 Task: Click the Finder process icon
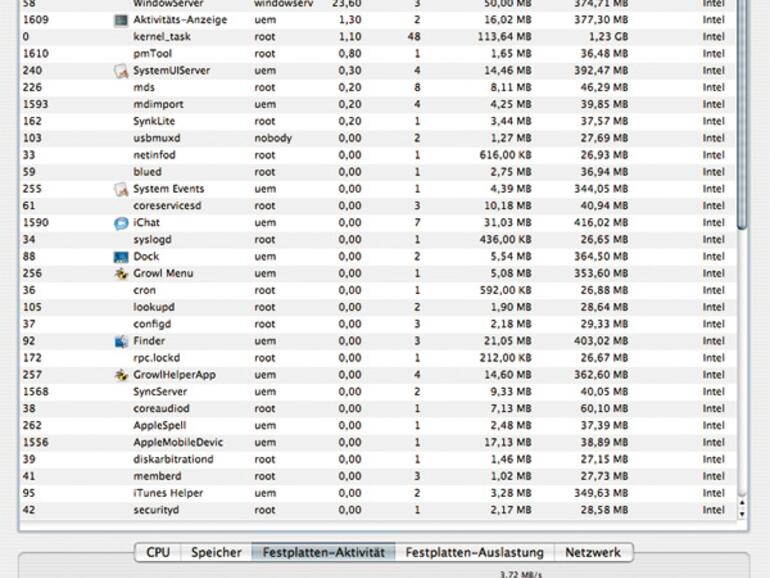[121, 341]
